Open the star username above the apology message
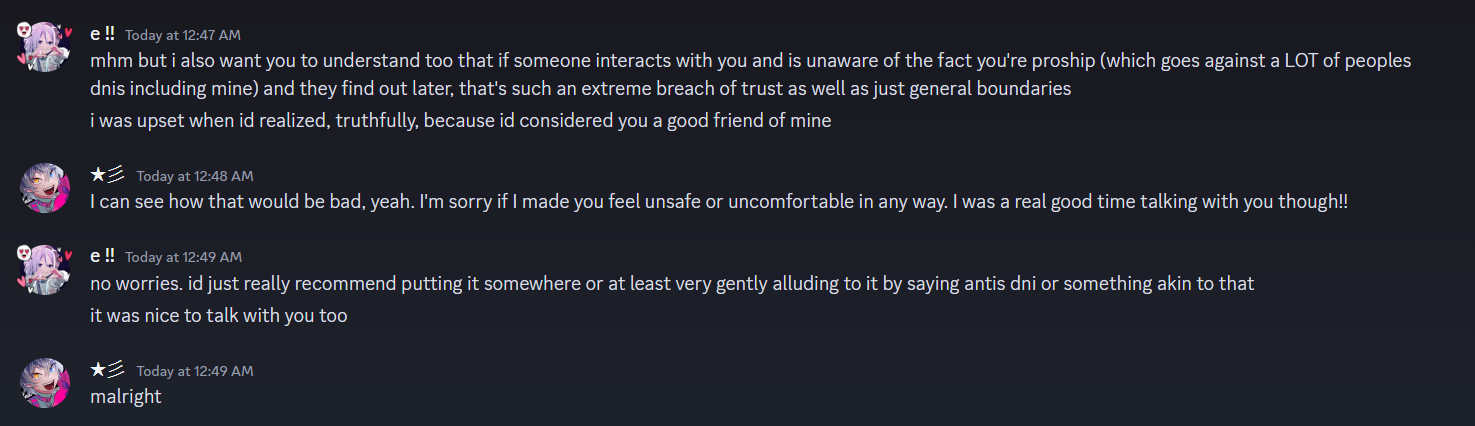Viewport: 1475px width, 426px height. 107,175
